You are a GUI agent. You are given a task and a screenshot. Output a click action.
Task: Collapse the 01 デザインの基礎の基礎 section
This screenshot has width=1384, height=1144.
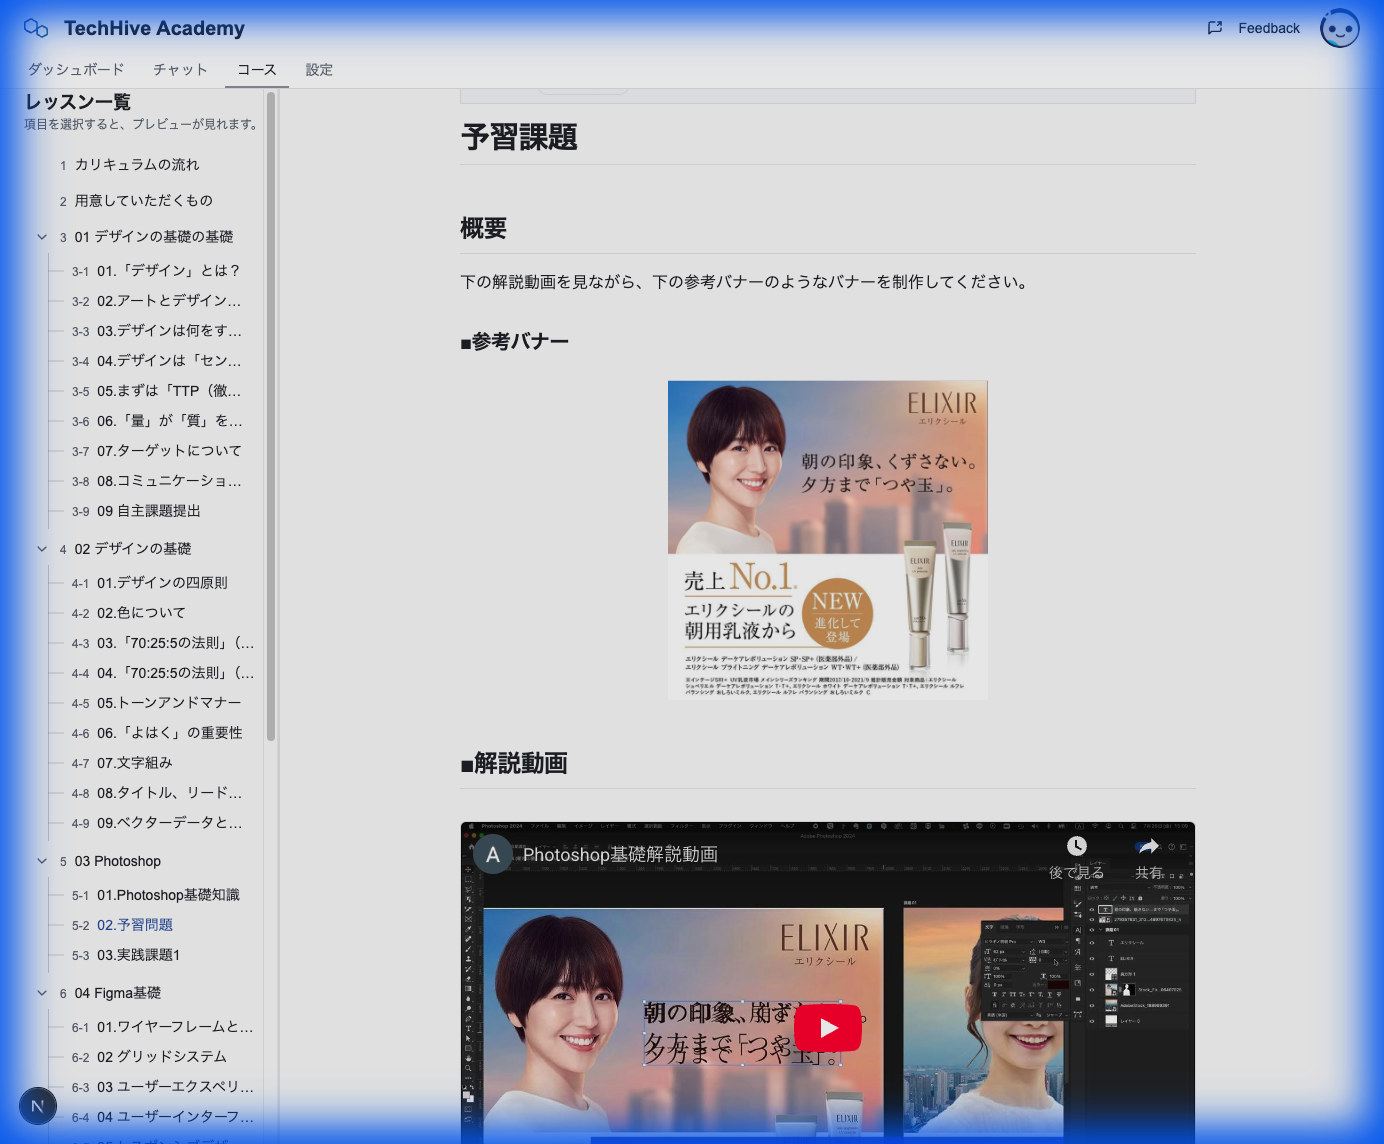42,237
